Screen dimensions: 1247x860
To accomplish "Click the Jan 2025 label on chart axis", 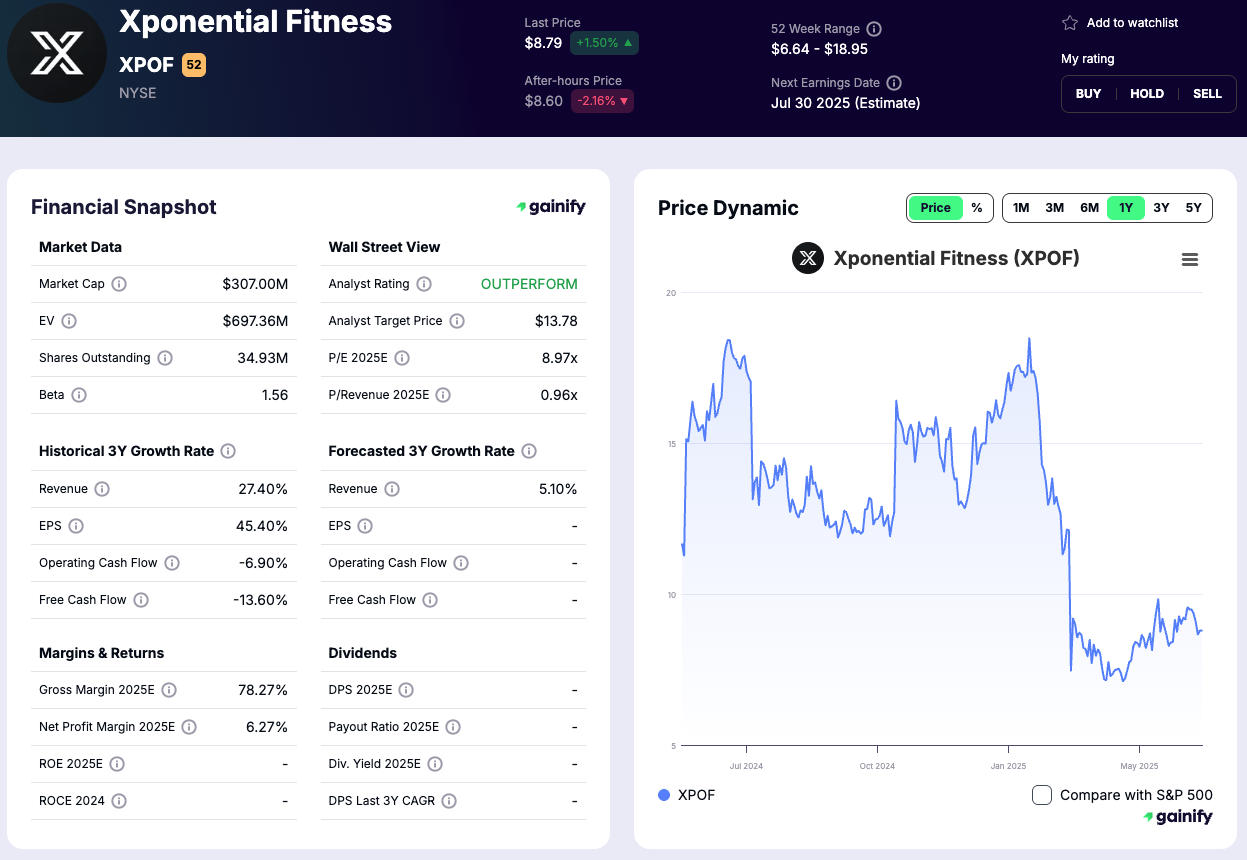I will pos(1008,766).
